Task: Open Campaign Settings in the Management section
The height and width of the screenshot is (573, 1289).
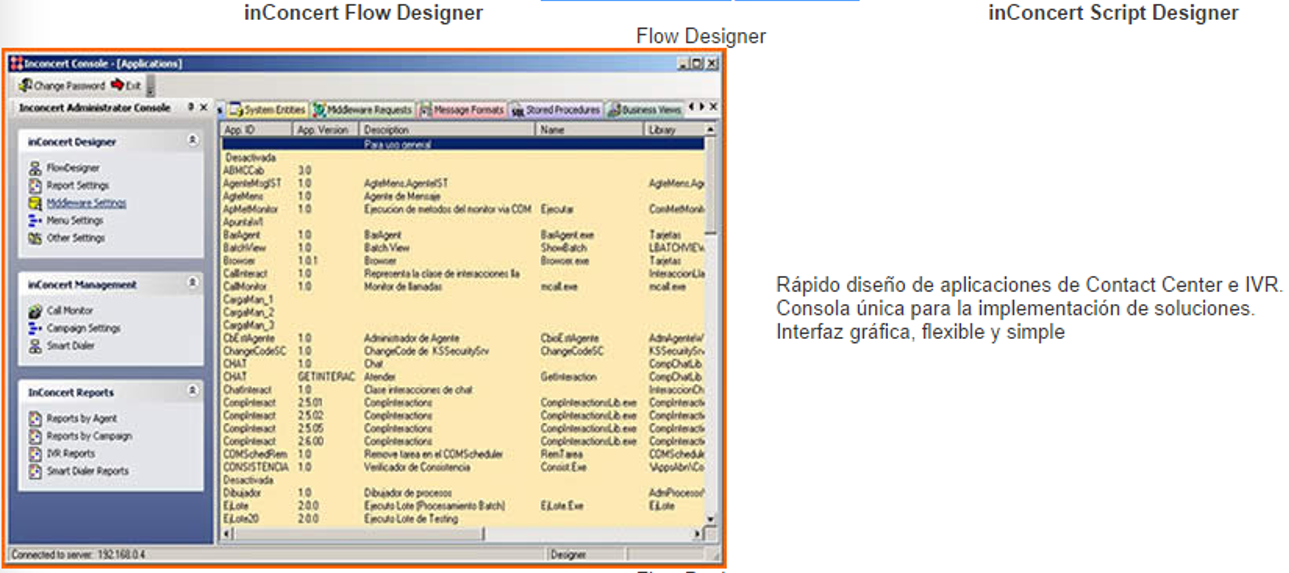Action: [83, 328]
